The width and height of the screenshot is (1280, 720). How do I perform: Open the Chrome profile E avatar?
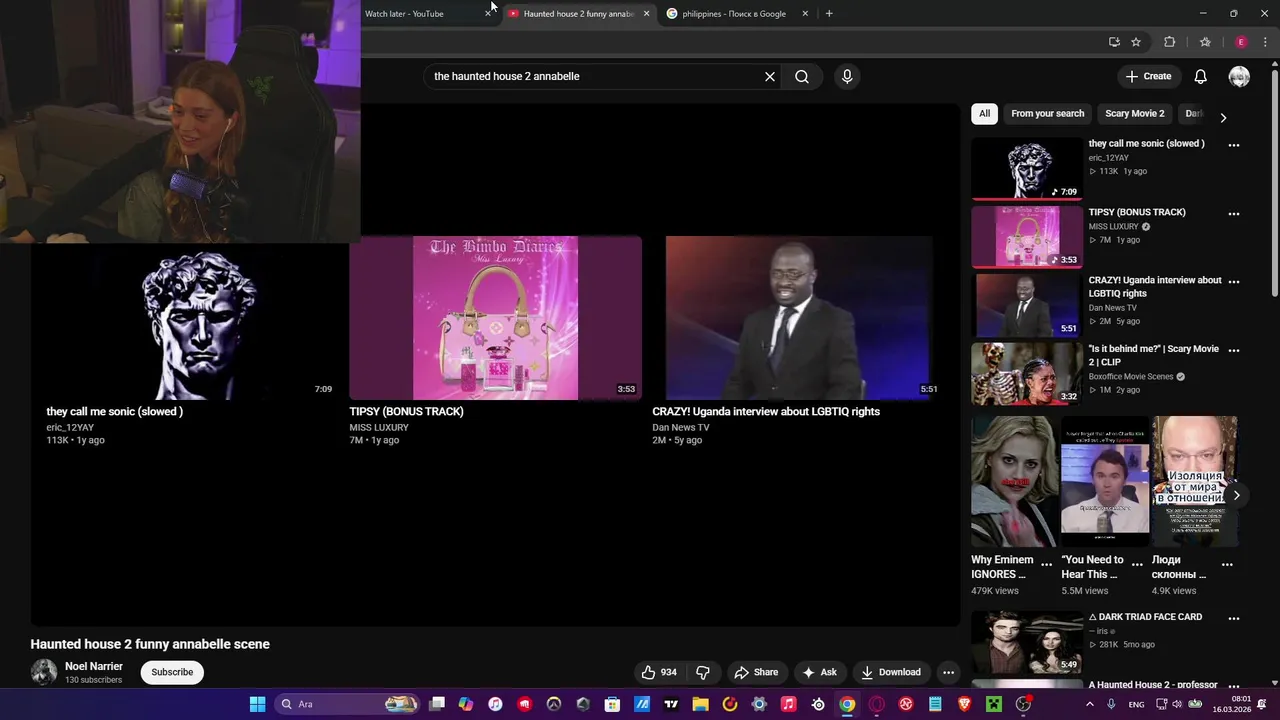pyautogui.click(x=1241, y=42)
